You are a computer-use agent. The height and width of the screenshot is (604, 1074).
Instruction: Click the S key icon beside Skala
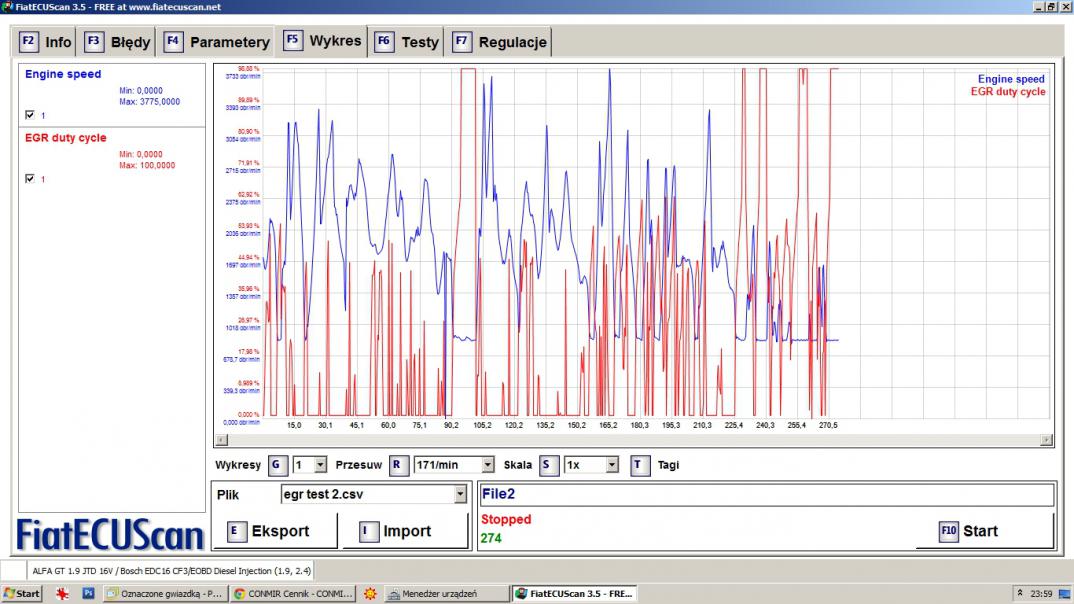(x=549, y=465)
